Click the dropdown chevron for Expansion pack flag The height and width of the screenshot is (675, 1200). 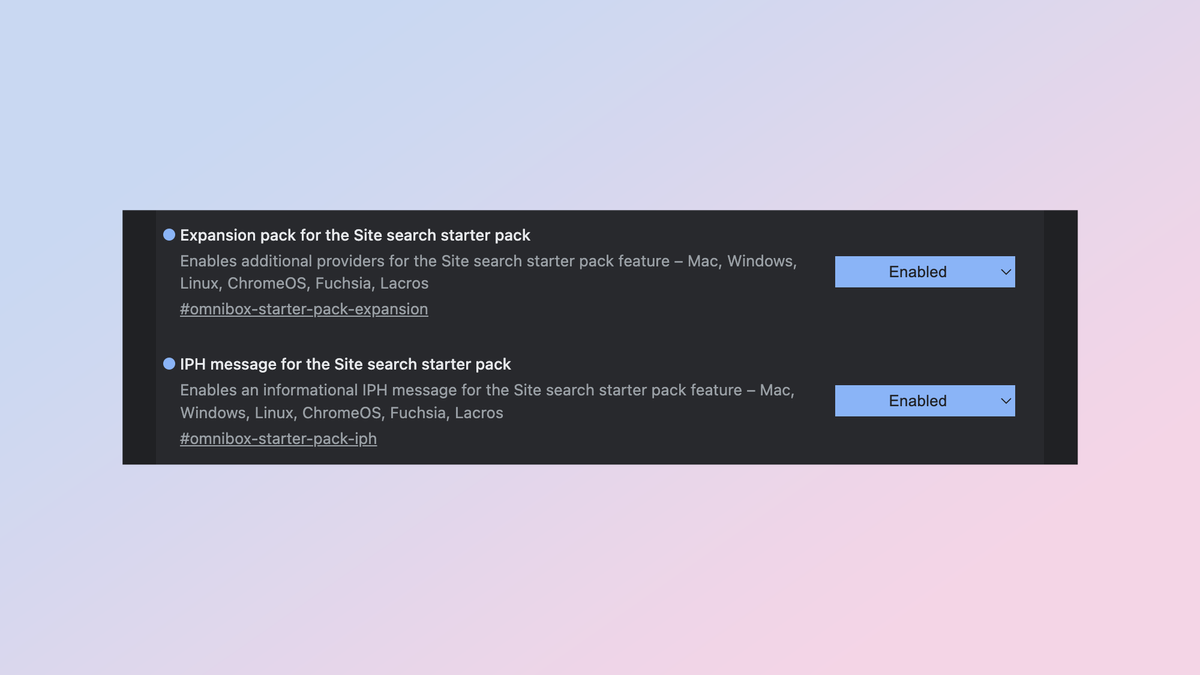pos(1004,271)
